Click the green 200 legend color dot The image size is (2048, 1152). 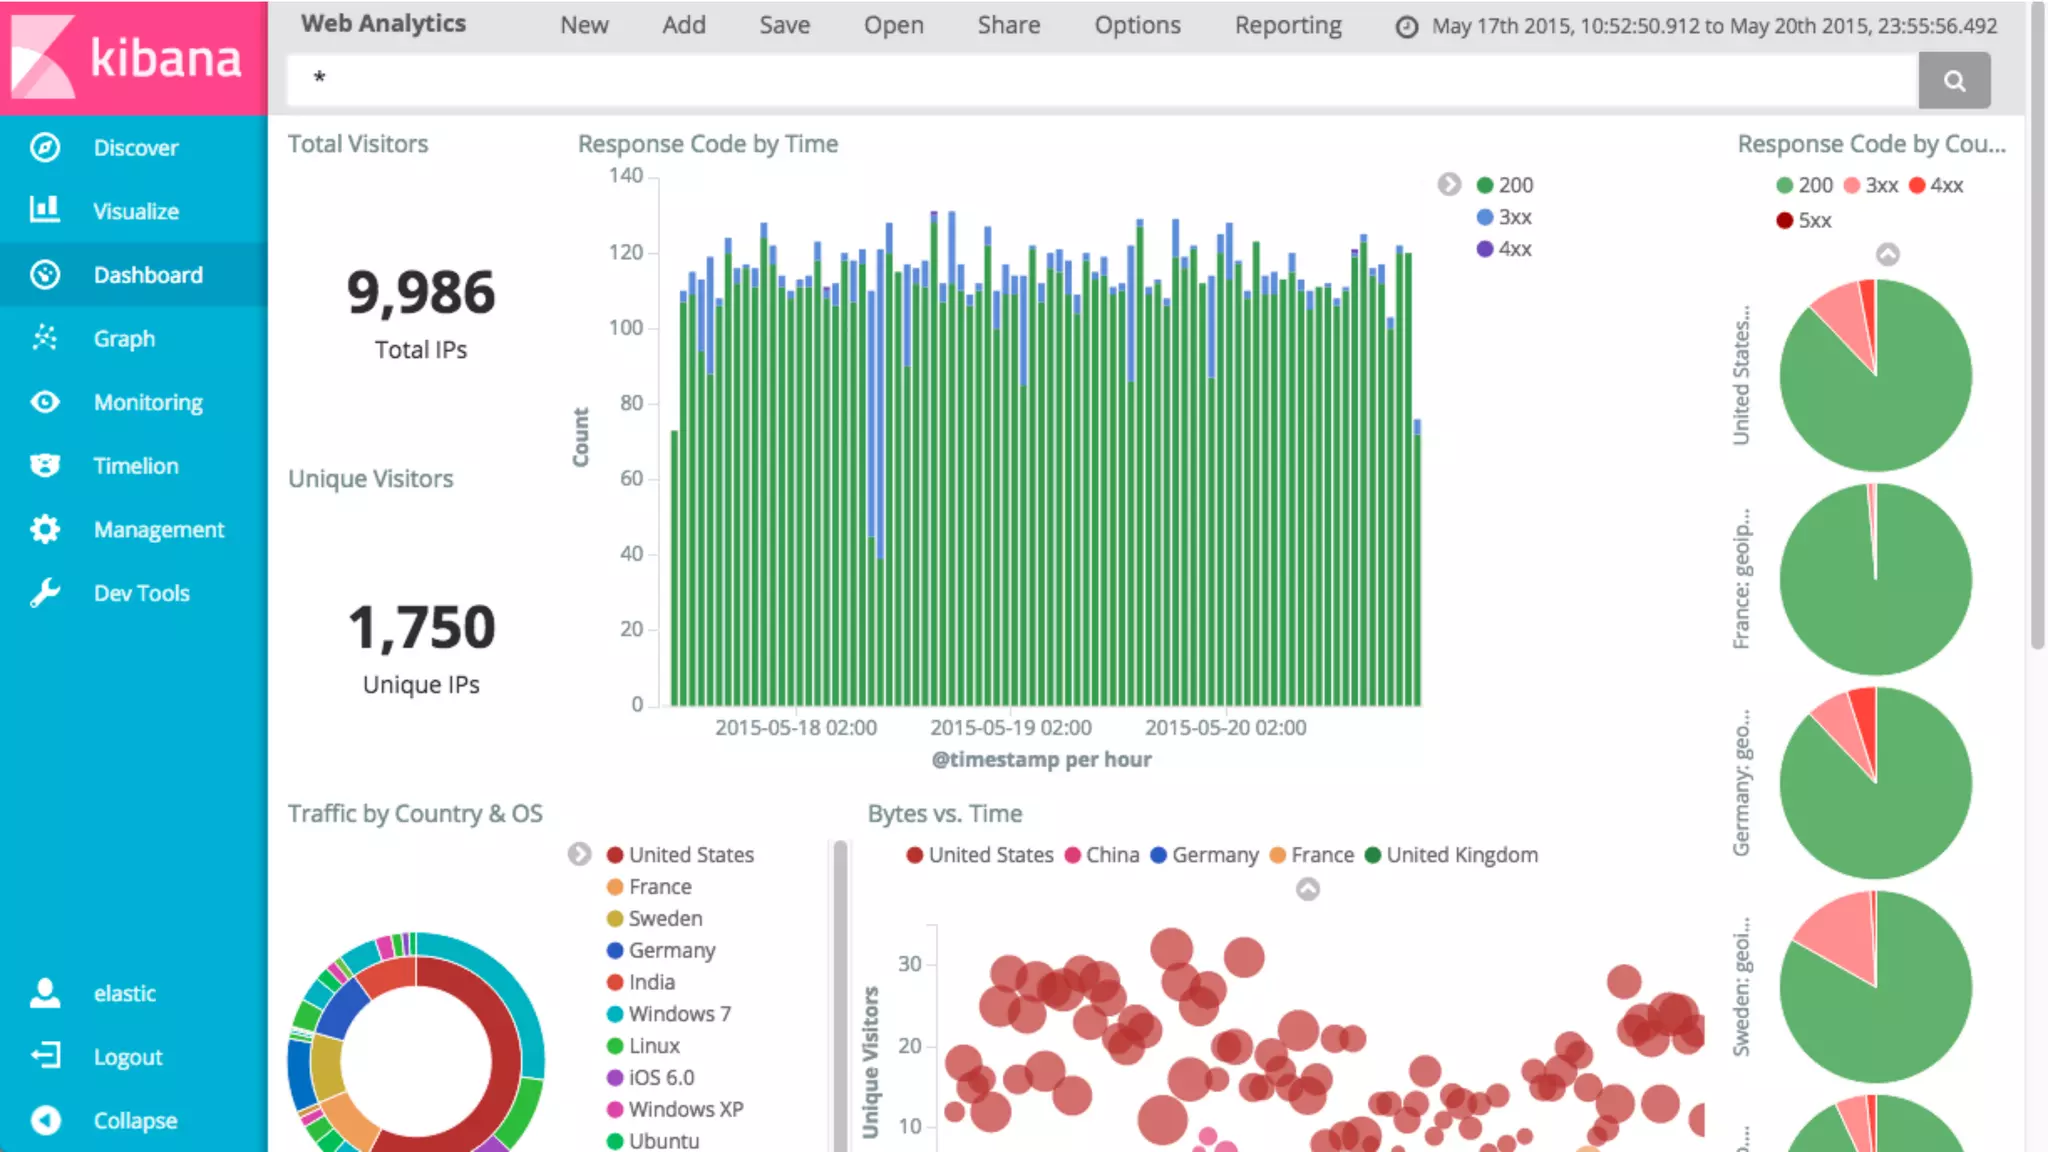coord(1485,185)
